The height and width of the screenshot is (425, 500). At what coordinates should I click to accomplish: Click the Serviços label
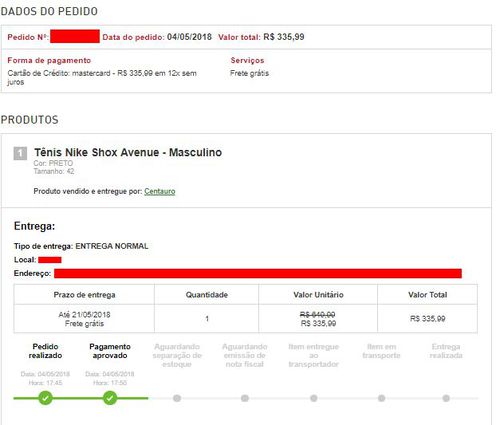(x=247, y=60)
